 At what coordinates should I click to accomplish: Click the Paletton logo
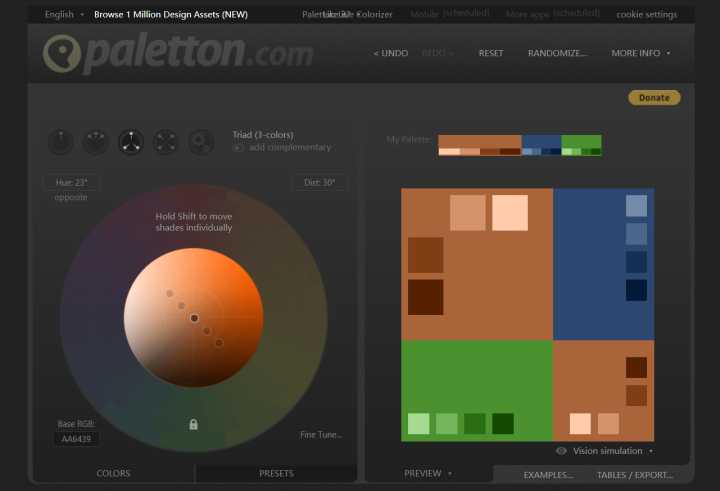pyautogui.click(x=178, y=53)
